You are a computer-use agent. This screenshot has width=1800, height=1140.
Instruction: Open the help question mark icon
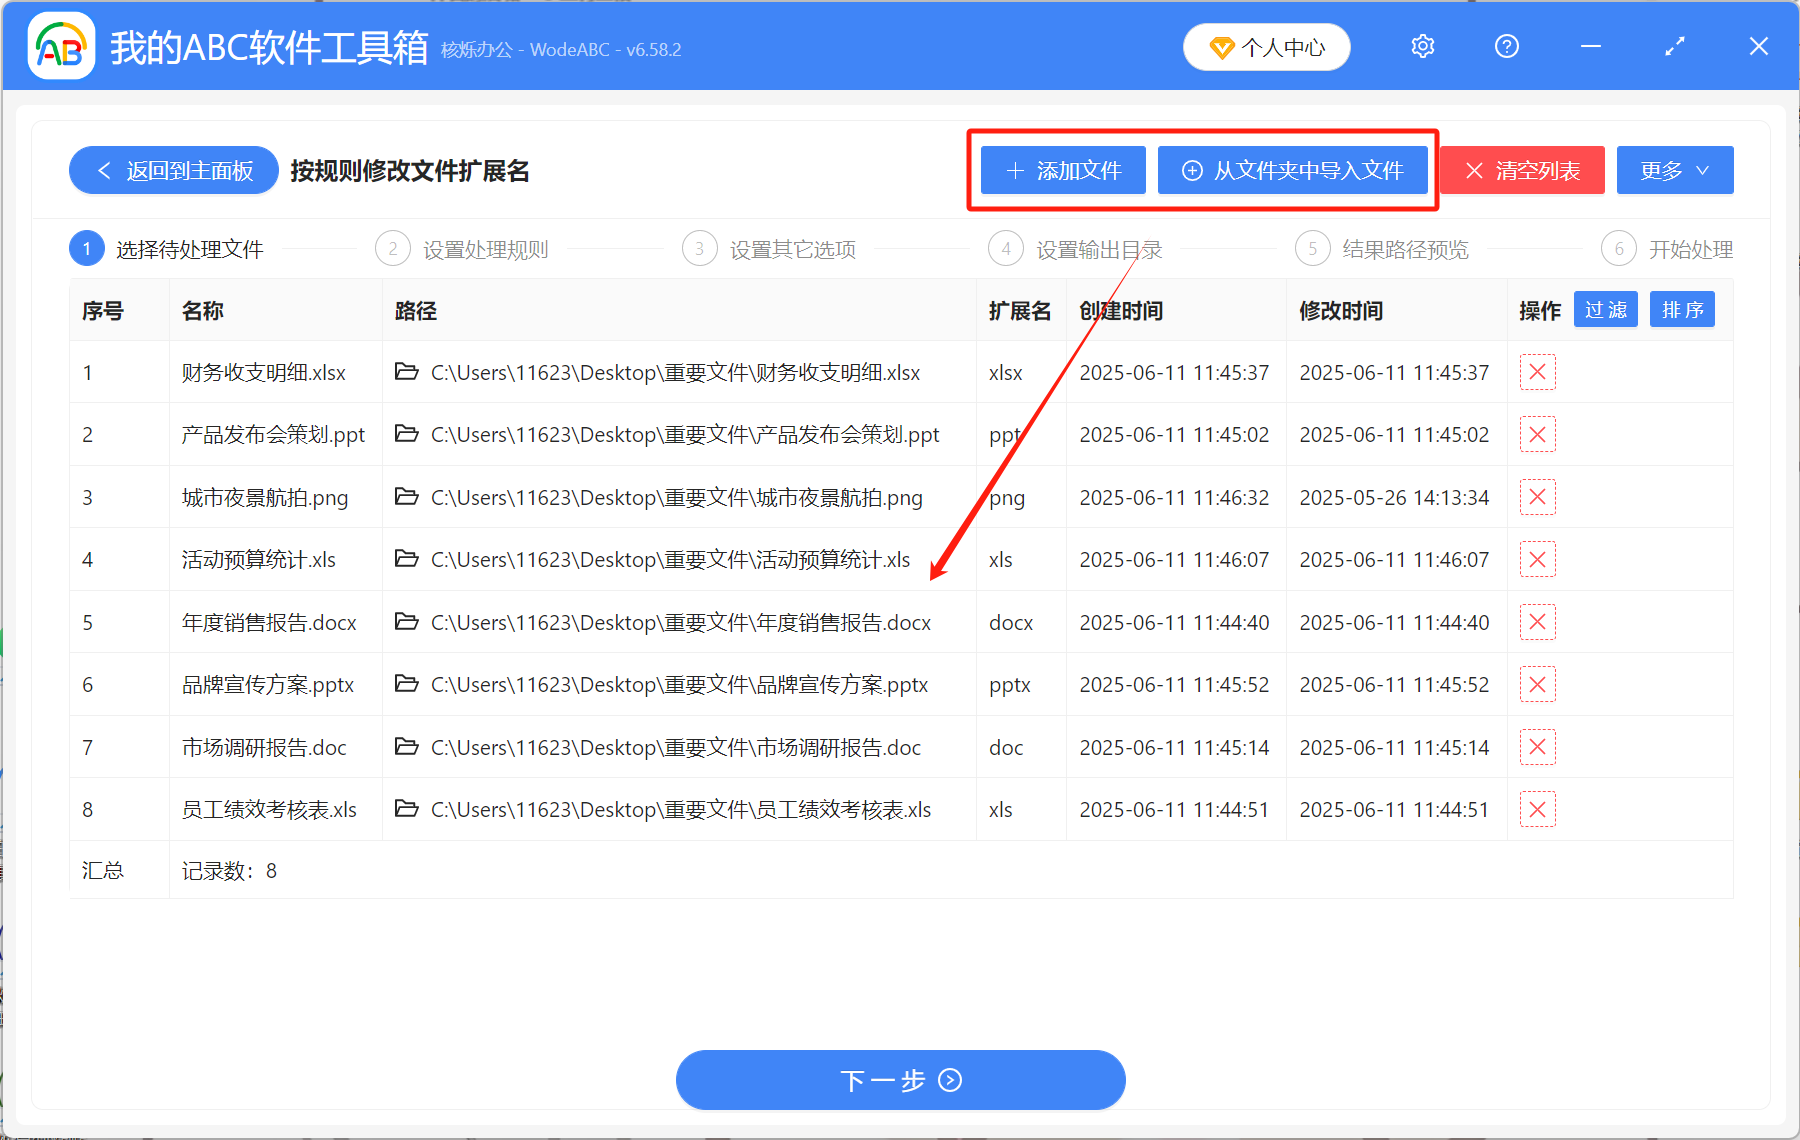[1507, 46]
